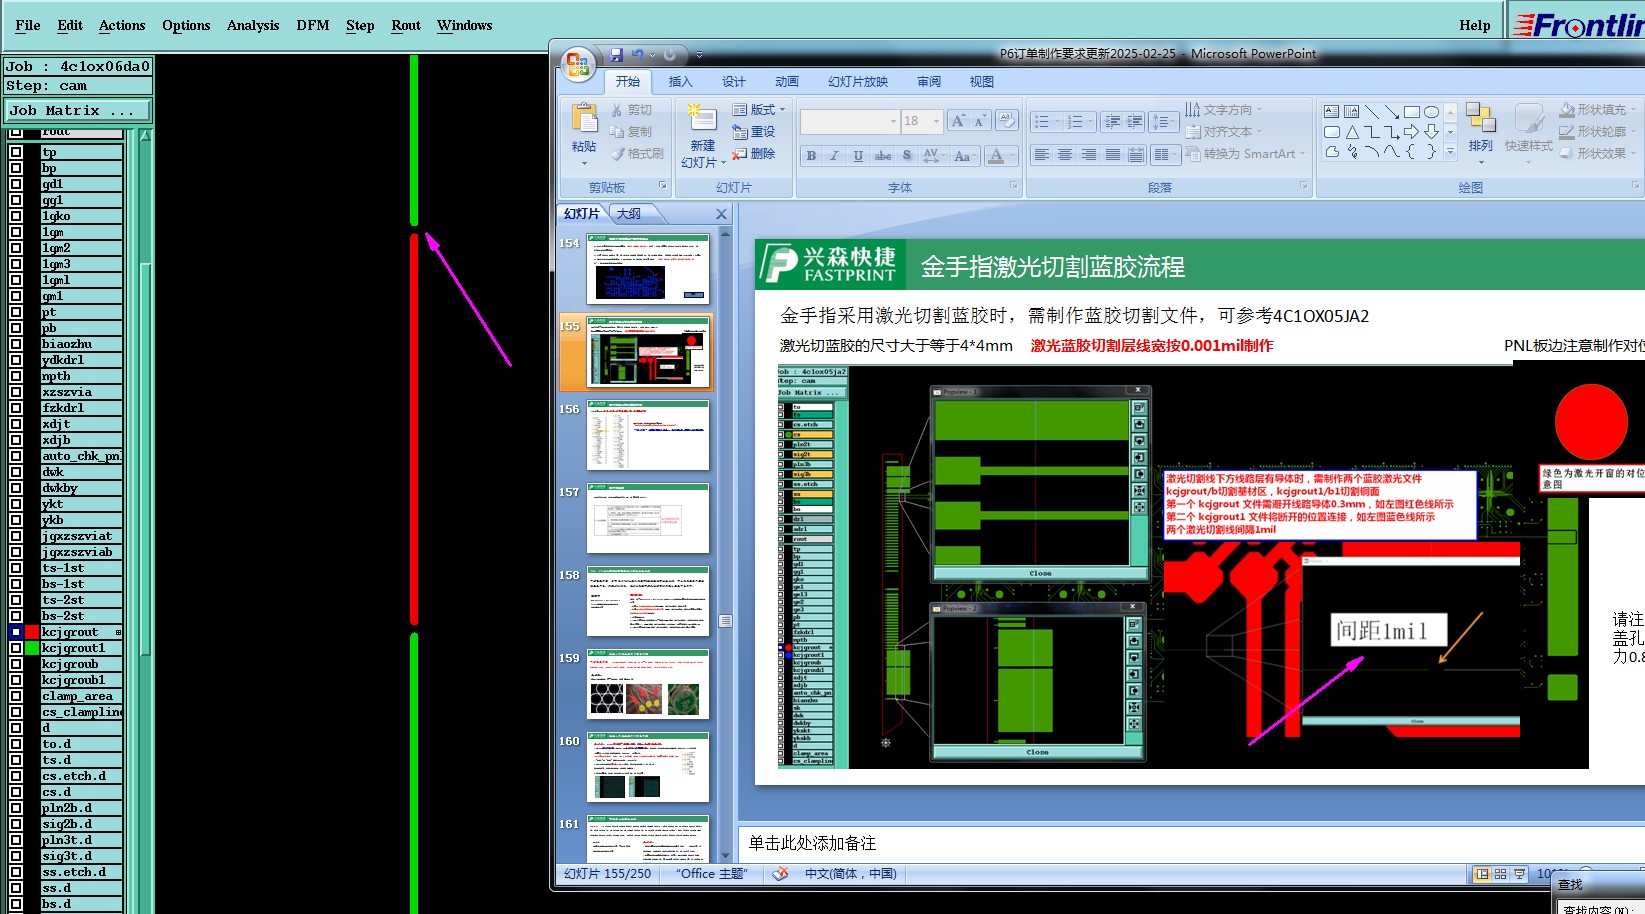The height and width of the screenshot is (914, 1645).
Task: Delete (删除) the current slide
Action: point(754,153)
